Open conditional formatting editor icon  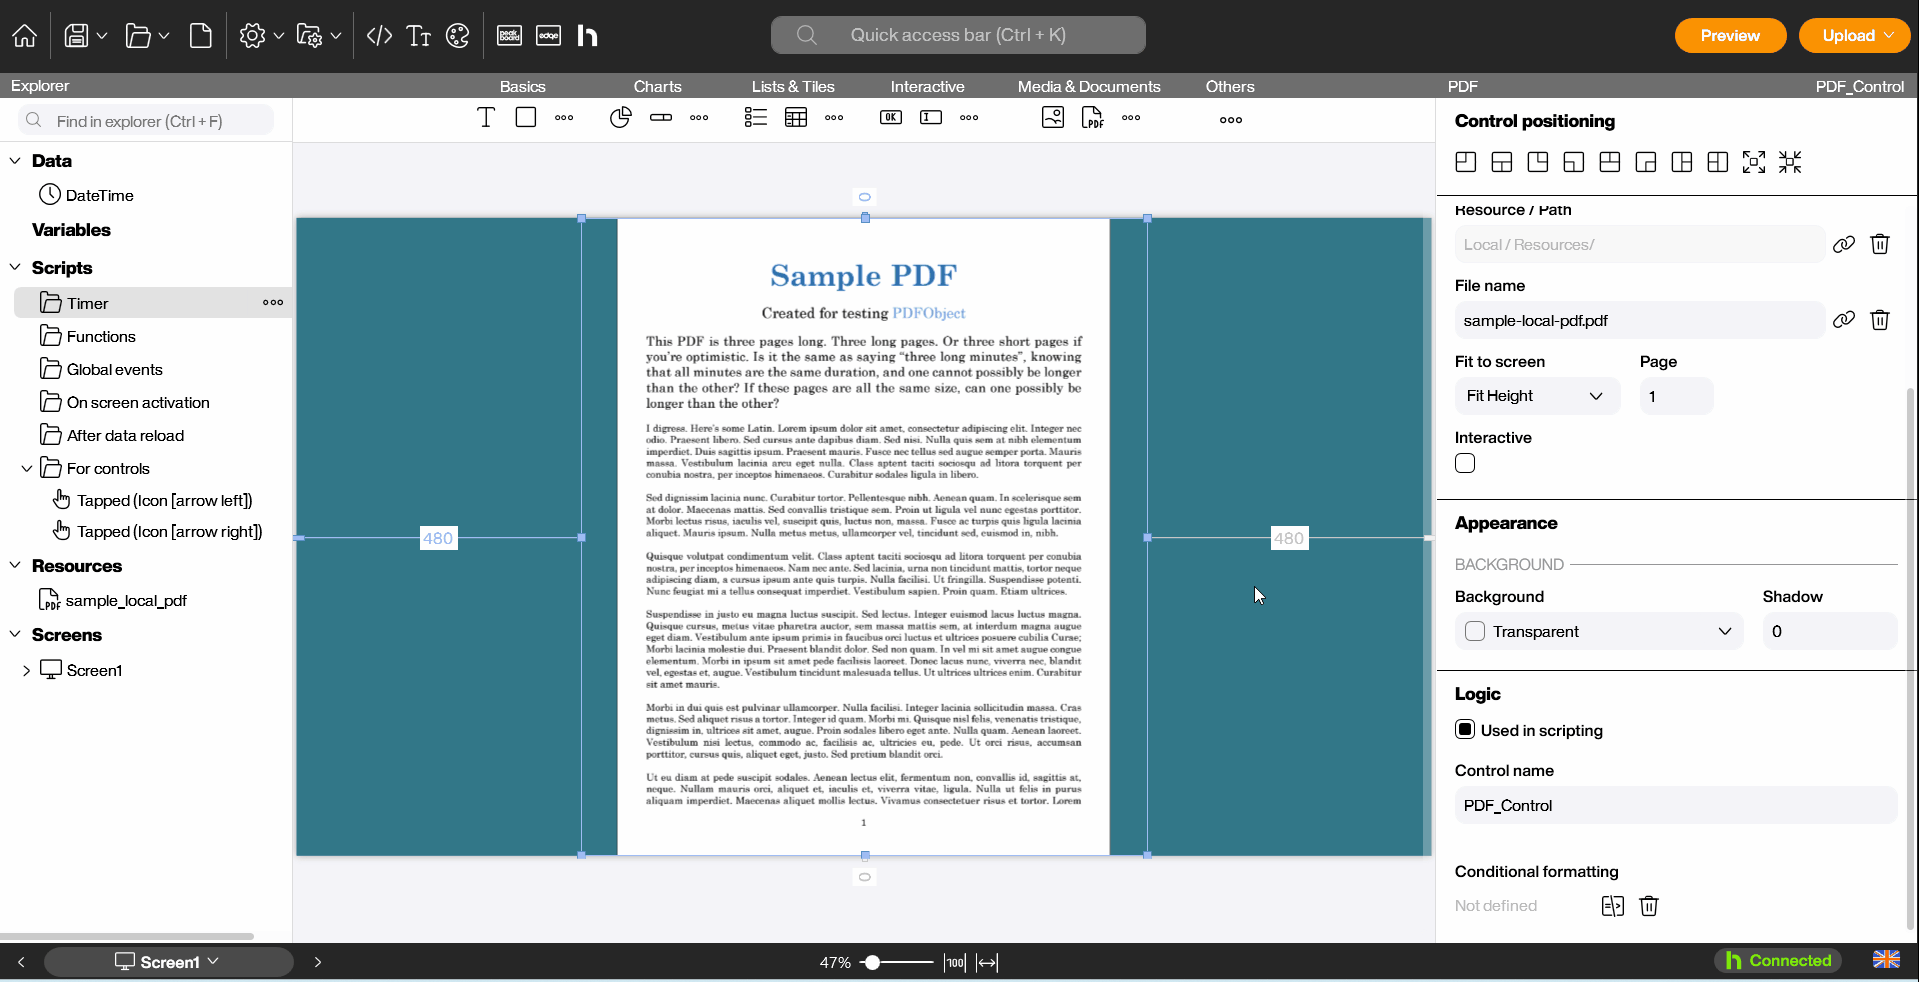pyautogui.click(x=1612, y=906)
